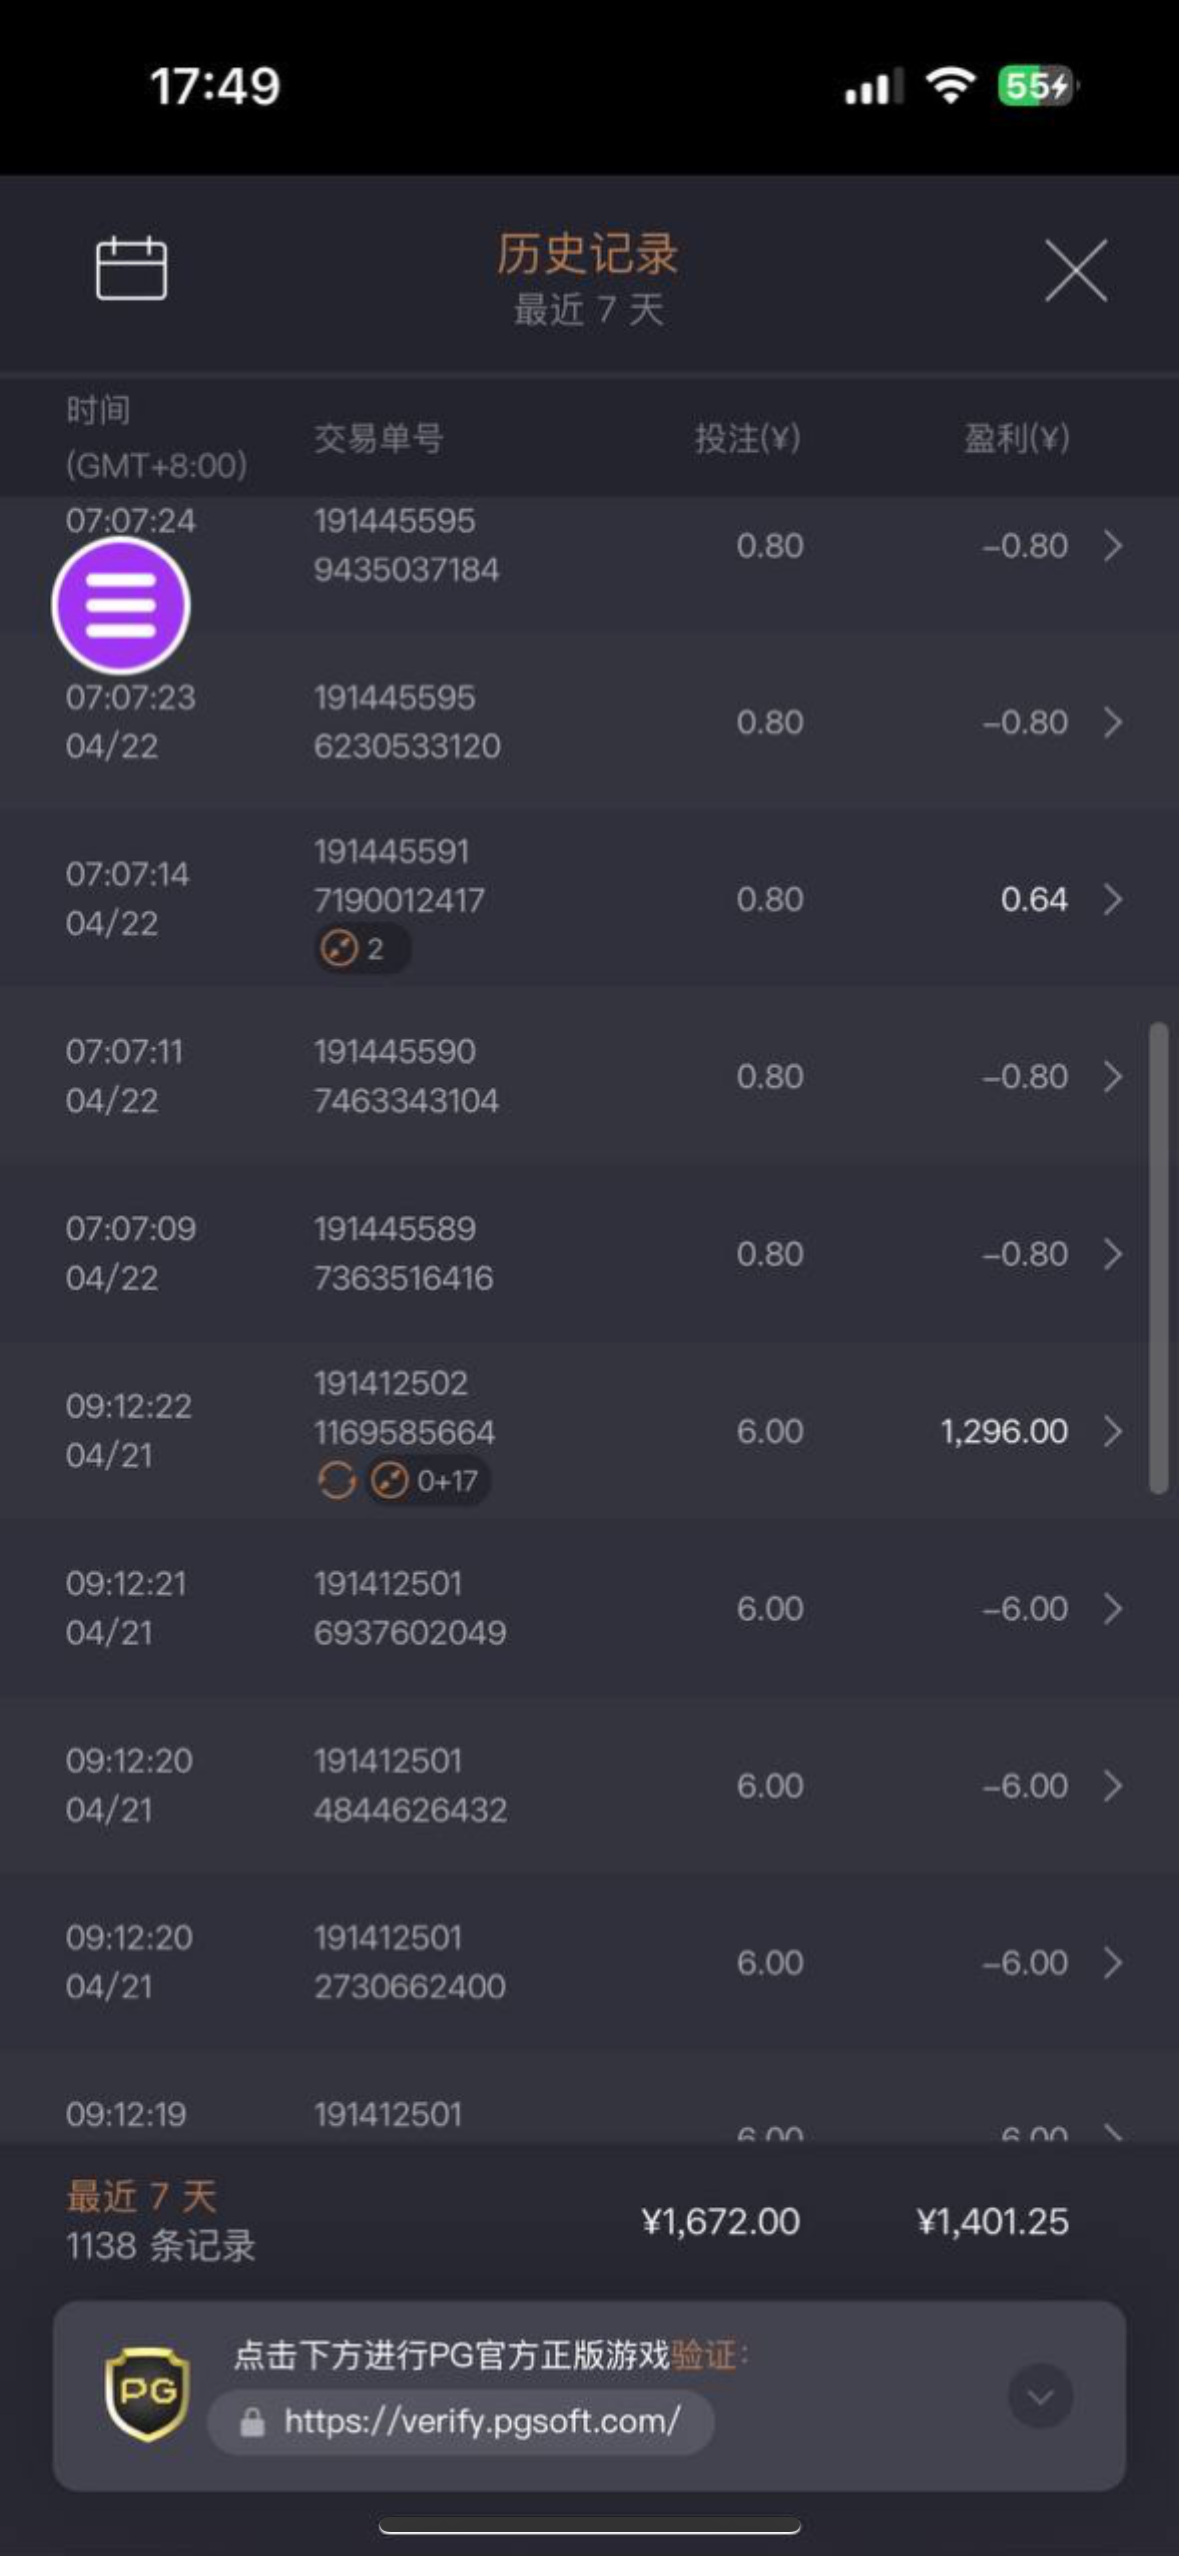1179x2556 pixels.
Task: Tap the orange respin circular arrows icon
Action: [x=337, y=1481]
